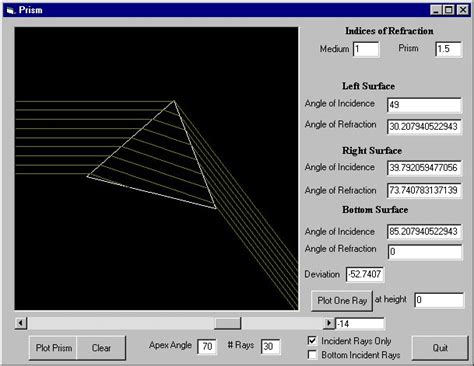Image resolution: width=474 pixels, height=366 pixels.
Task: Click the Deviation value field
Action: [x=365, y=274]
